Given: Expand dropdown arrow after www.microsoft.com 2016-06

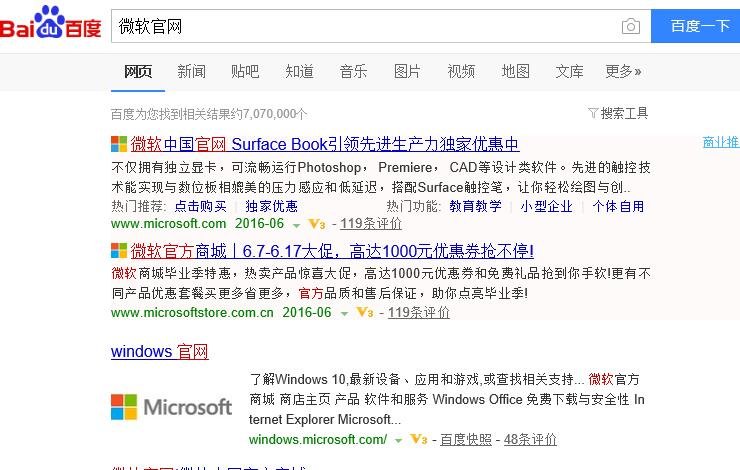Looking at the screenshot, I should (x=297, y=224).
